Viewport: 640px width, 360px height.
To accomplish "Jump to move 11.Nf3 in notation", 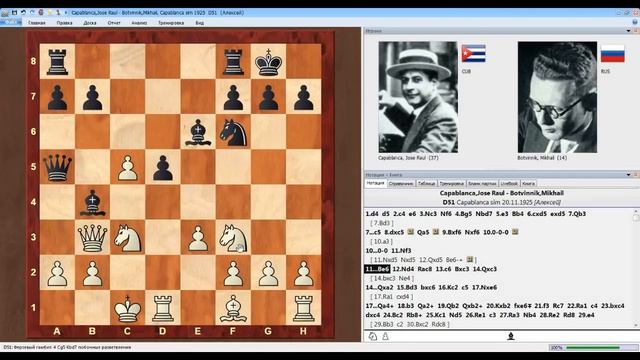I will [401, 251].
